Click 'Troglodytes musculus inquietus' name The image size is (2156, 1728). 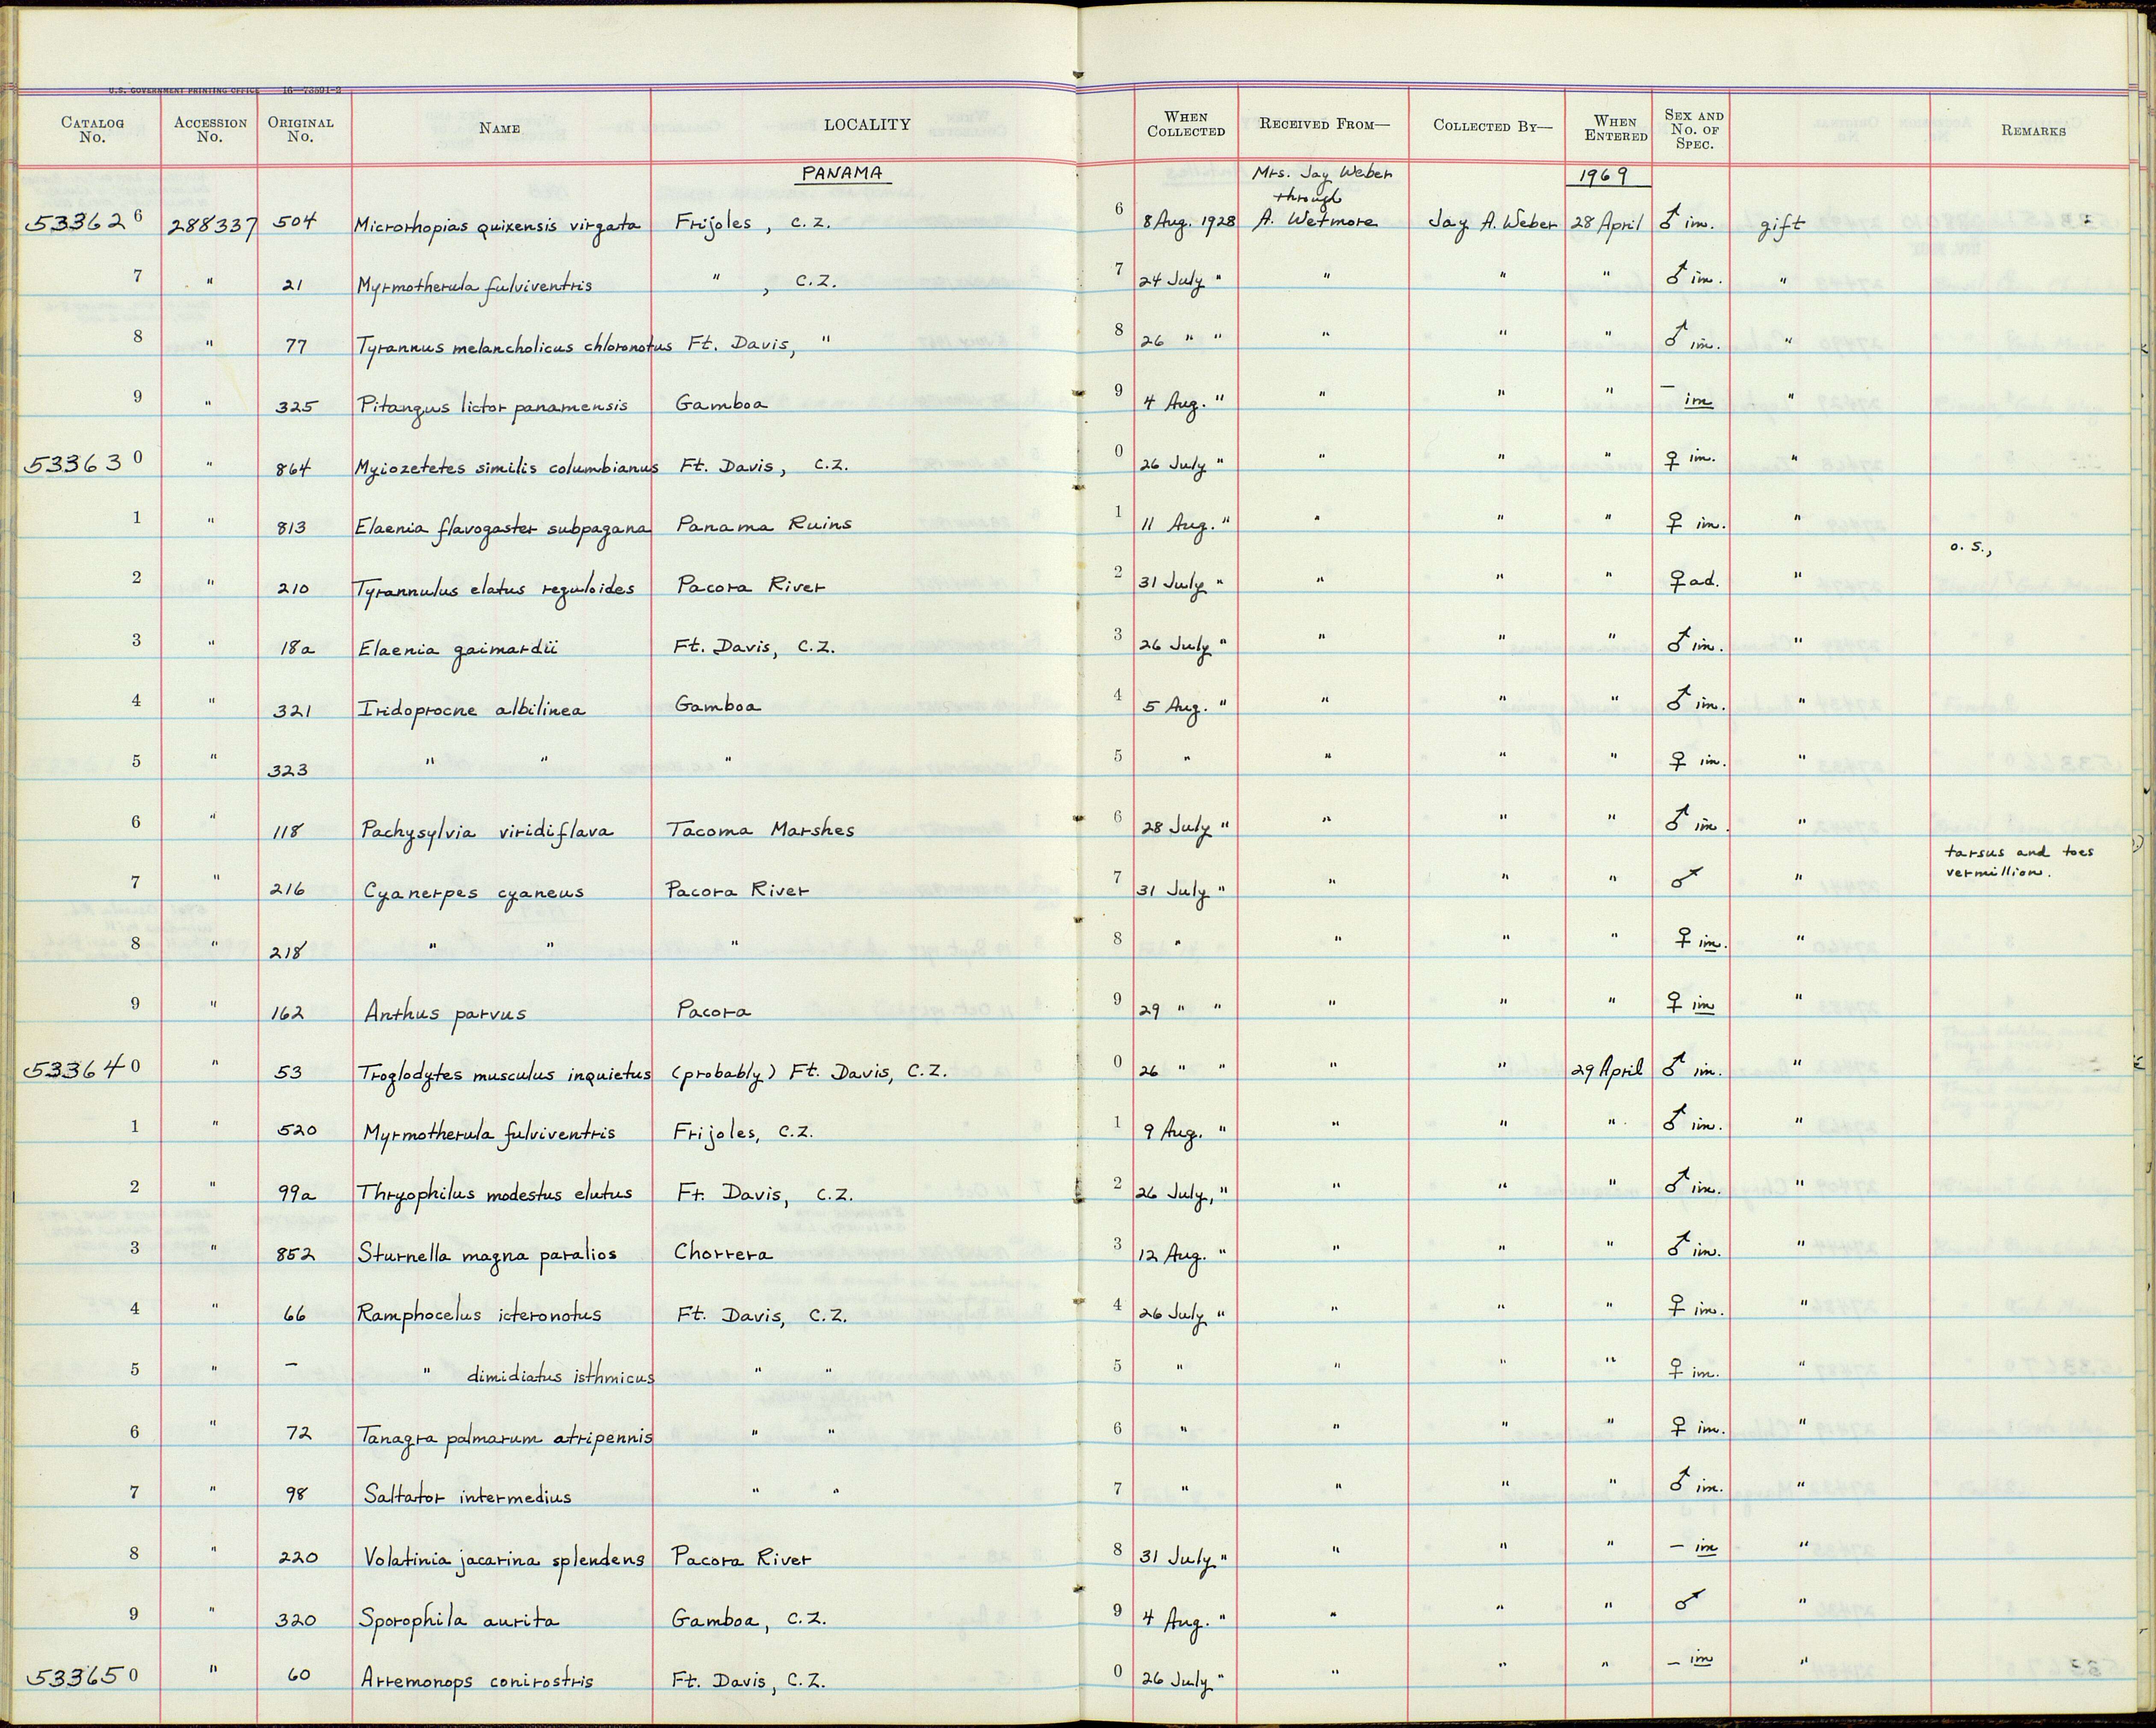(x=505, y=1073)
